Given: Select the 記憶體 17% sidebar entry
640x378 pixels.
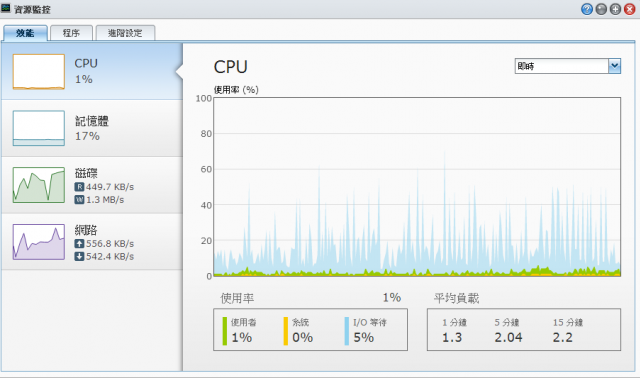Looking at the screenshot, I should 92,128.
